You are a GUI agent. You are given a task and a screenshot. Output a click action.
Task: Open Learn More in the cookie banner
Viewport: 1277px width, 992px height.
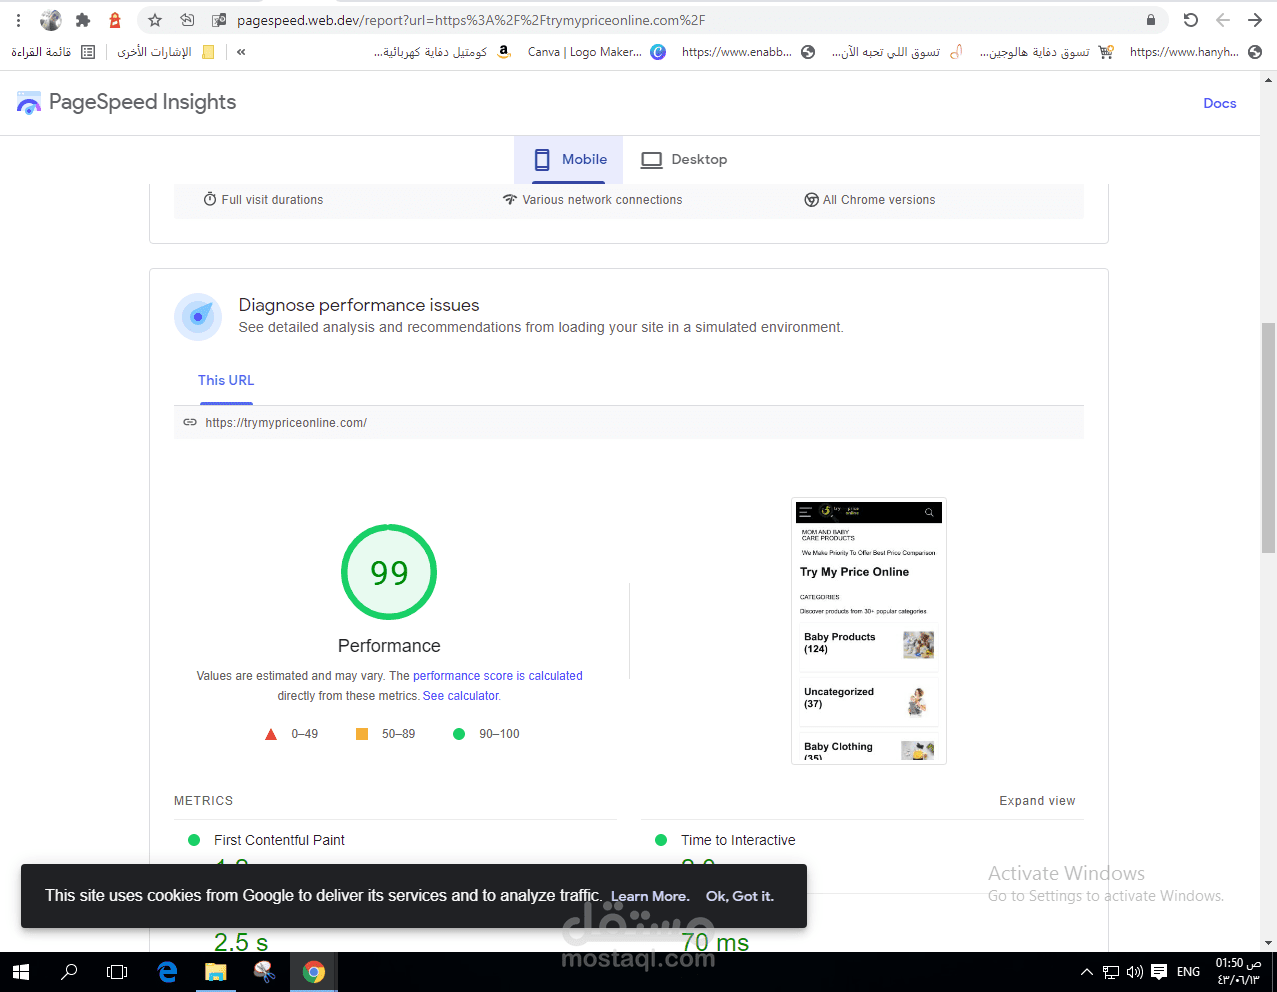pos(650,897)
